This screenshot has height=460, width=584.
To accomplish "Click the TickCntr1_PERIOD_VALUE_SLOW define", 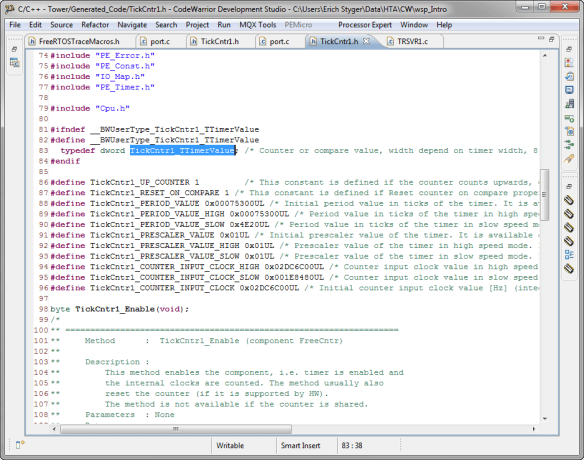I will tap(157, 225).
